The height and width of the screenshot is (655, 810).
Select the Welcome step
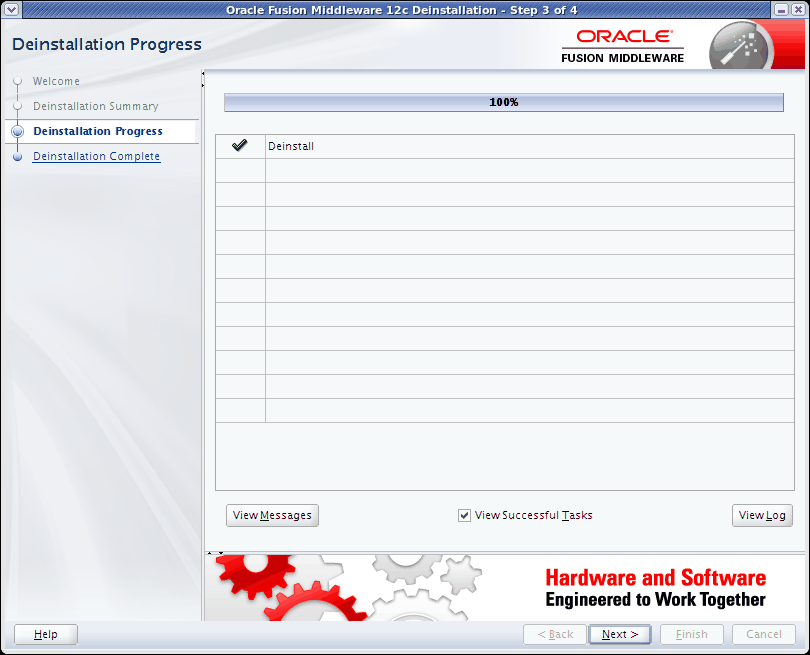pos(56,81)
